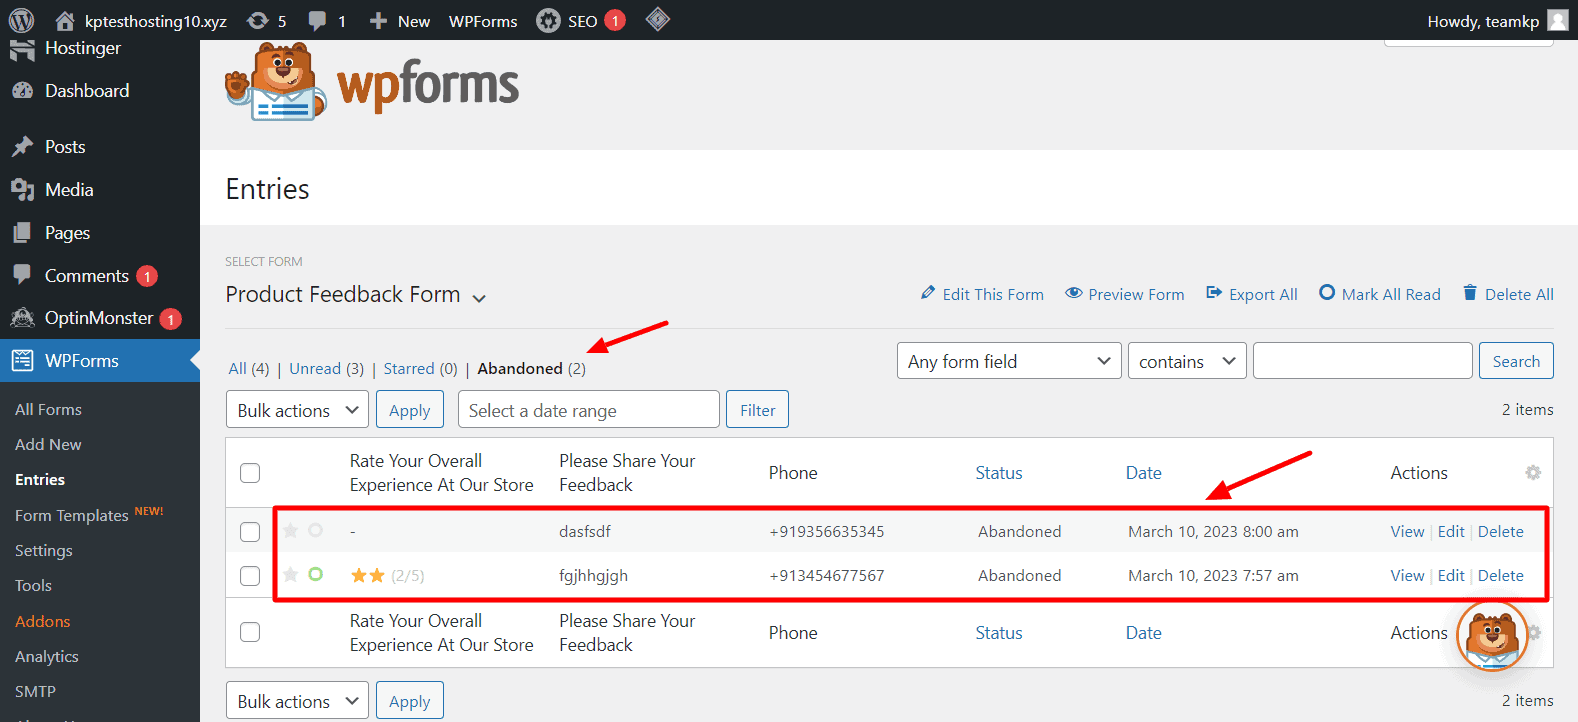Toggle read status circle for fgjhhgjgh entry
Screen dimensions: 1578x722
[316, 574]
